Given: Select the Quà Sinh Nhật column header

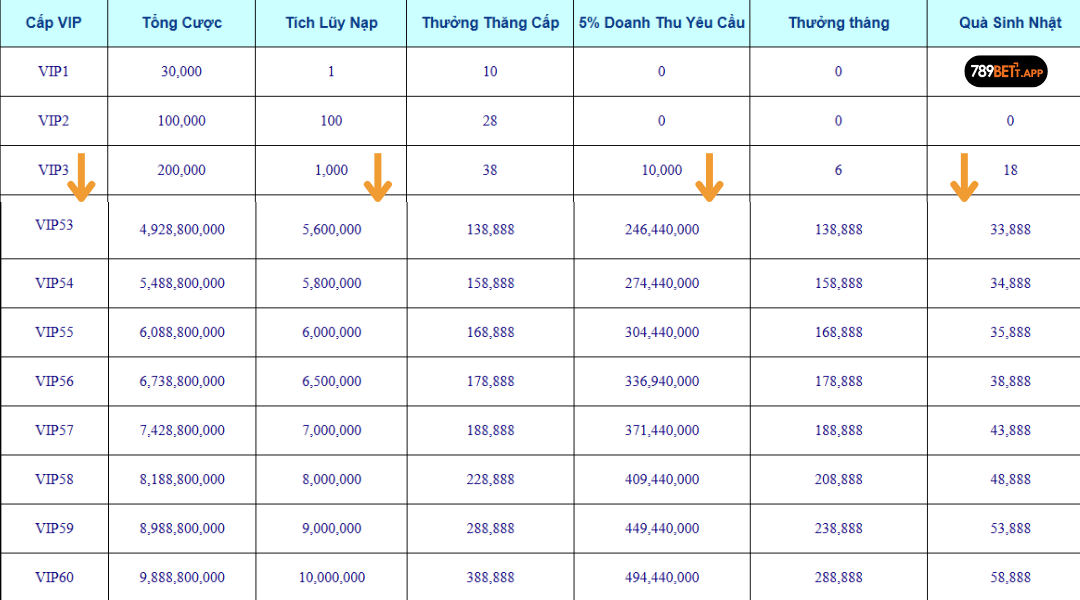Looking at the screenshot, I should (1010, 23).
